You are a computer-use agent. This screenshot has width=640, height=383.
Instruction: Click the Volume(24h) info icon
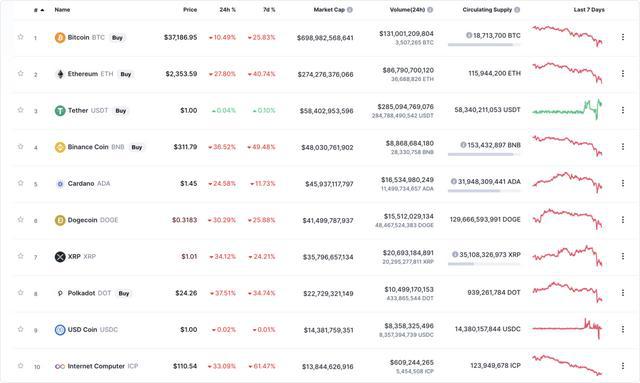click(x=430, y=10)
